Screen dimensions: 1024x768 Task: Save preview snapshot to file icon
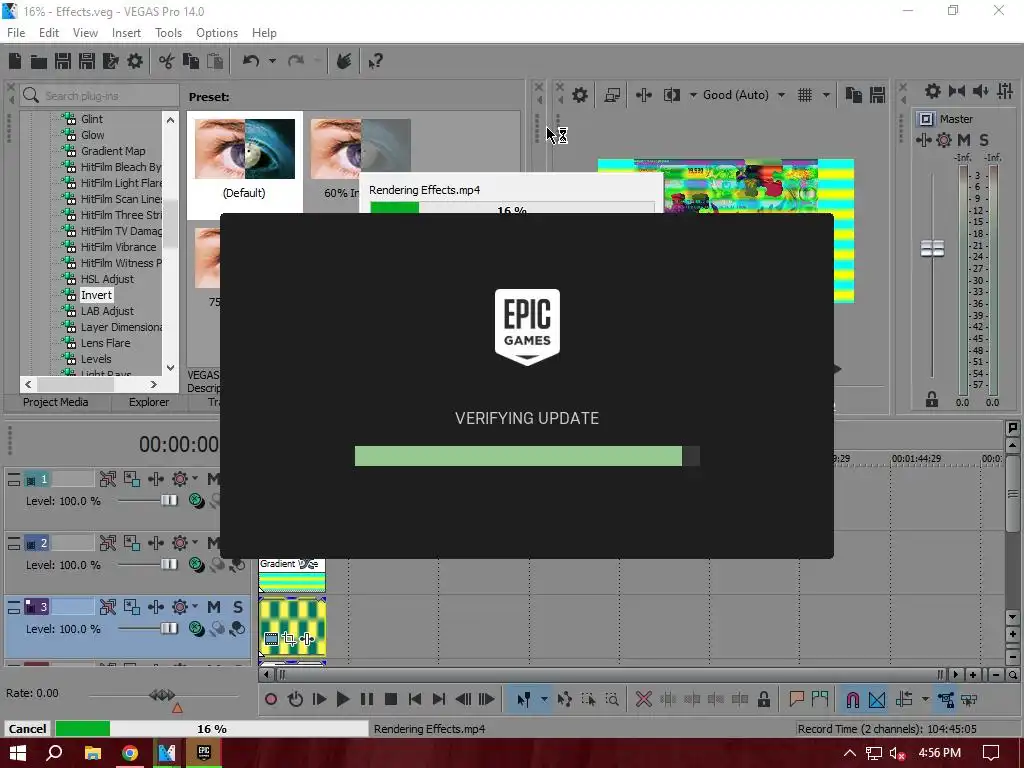(x=878, y=95)
